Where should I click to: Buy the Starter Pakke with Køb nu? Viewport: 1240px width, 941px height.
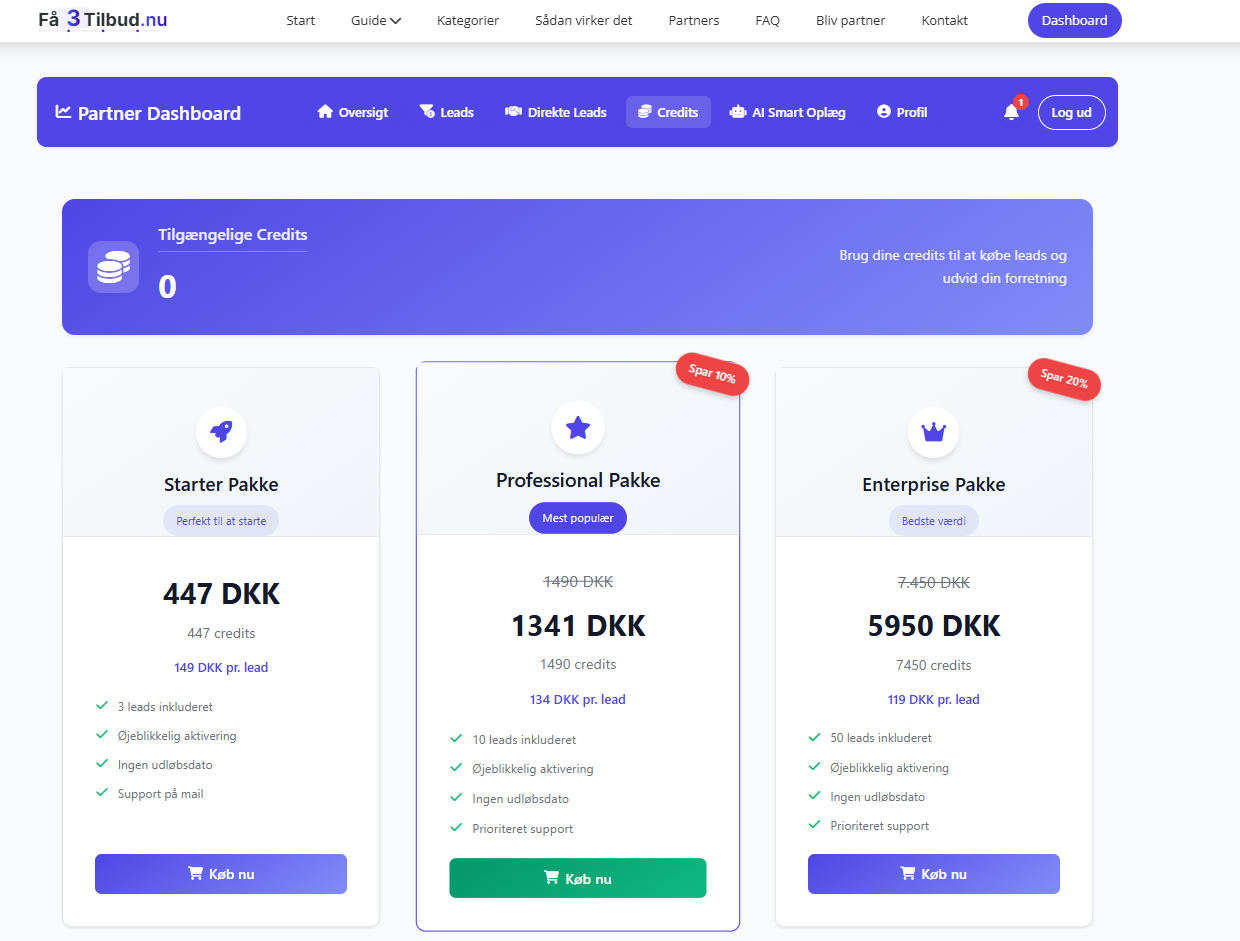pyautogui.click(x=221, y=874)
